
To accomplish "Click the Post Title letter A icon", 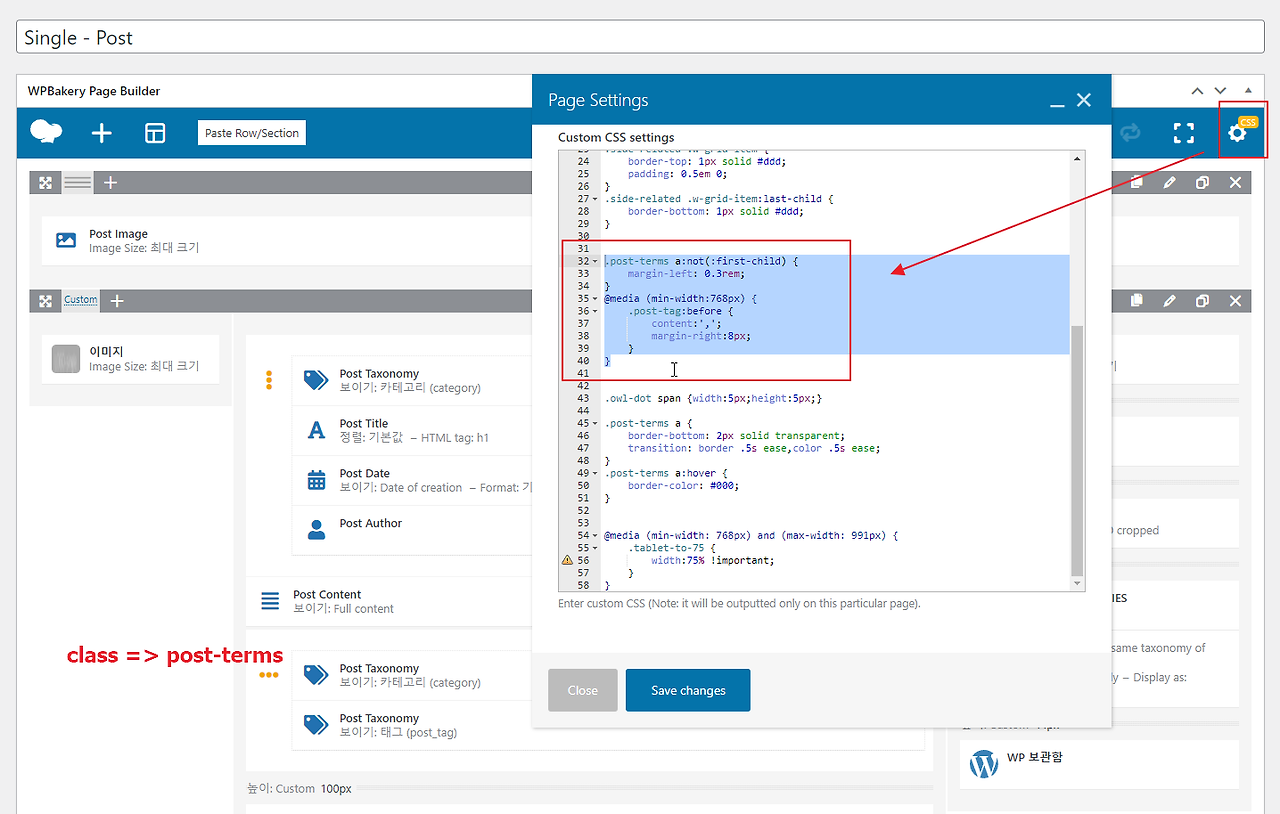I will point(317,431).
